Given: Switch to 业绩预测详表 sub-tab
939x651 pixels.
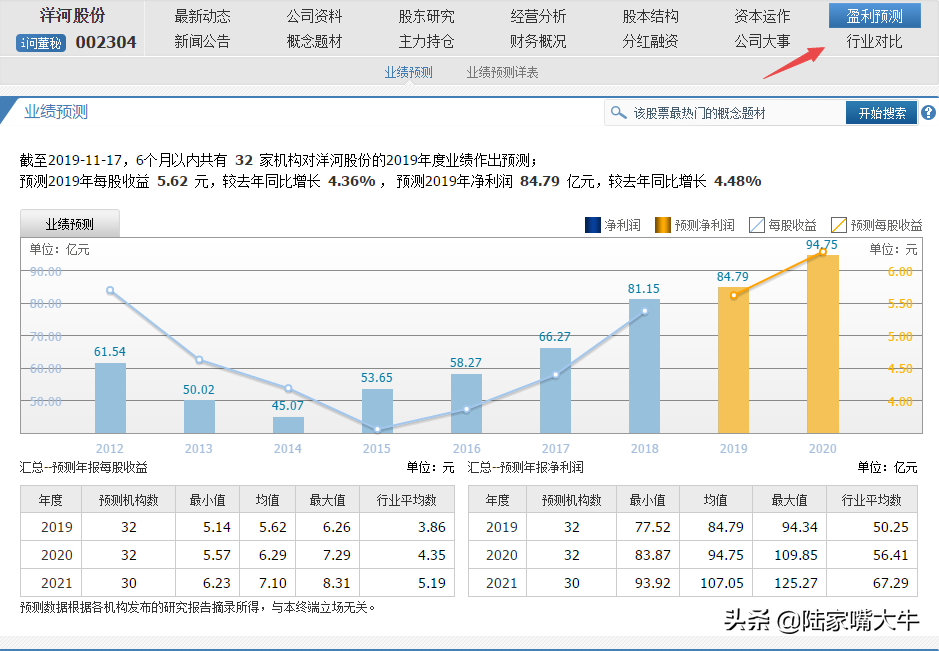Looking at the screenshot, I should pos(502,72).
